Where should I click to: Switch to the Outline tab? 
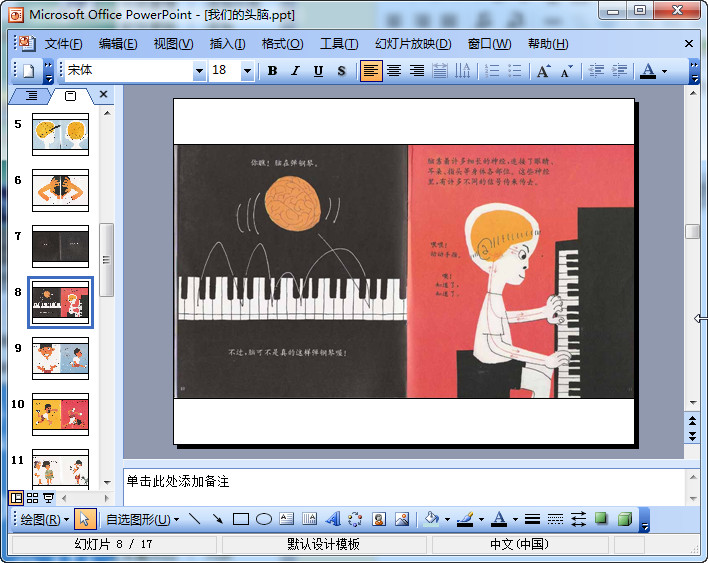[x=31, y=95]
